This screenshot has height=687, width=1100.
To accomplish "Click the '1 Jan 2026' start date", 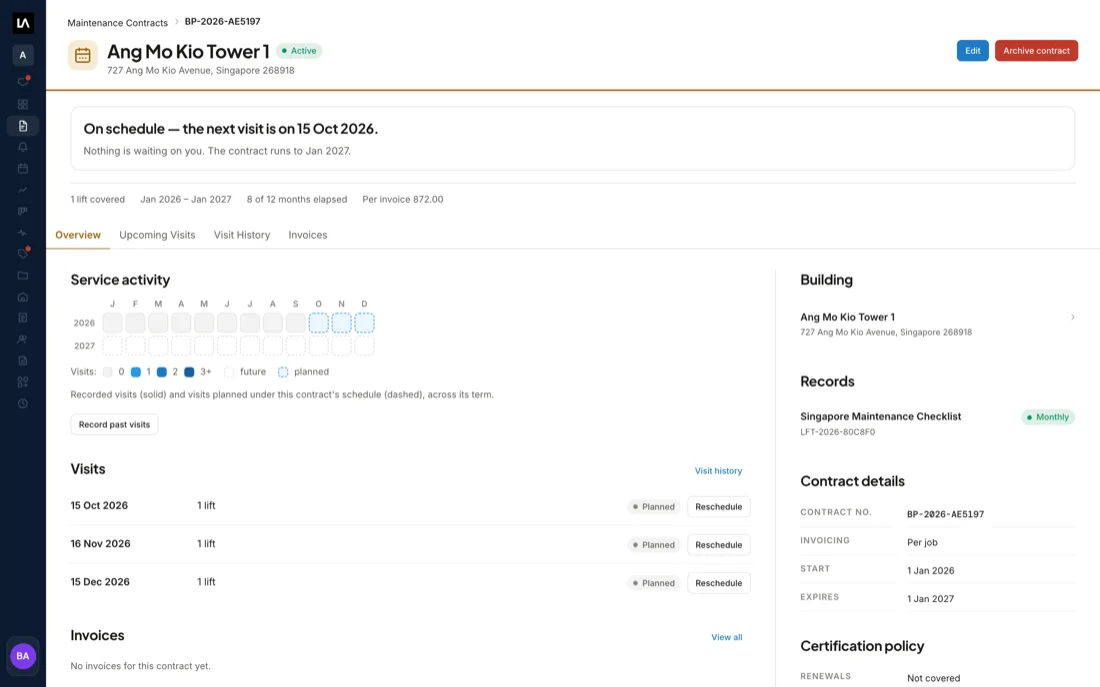I will click(930, 571).
